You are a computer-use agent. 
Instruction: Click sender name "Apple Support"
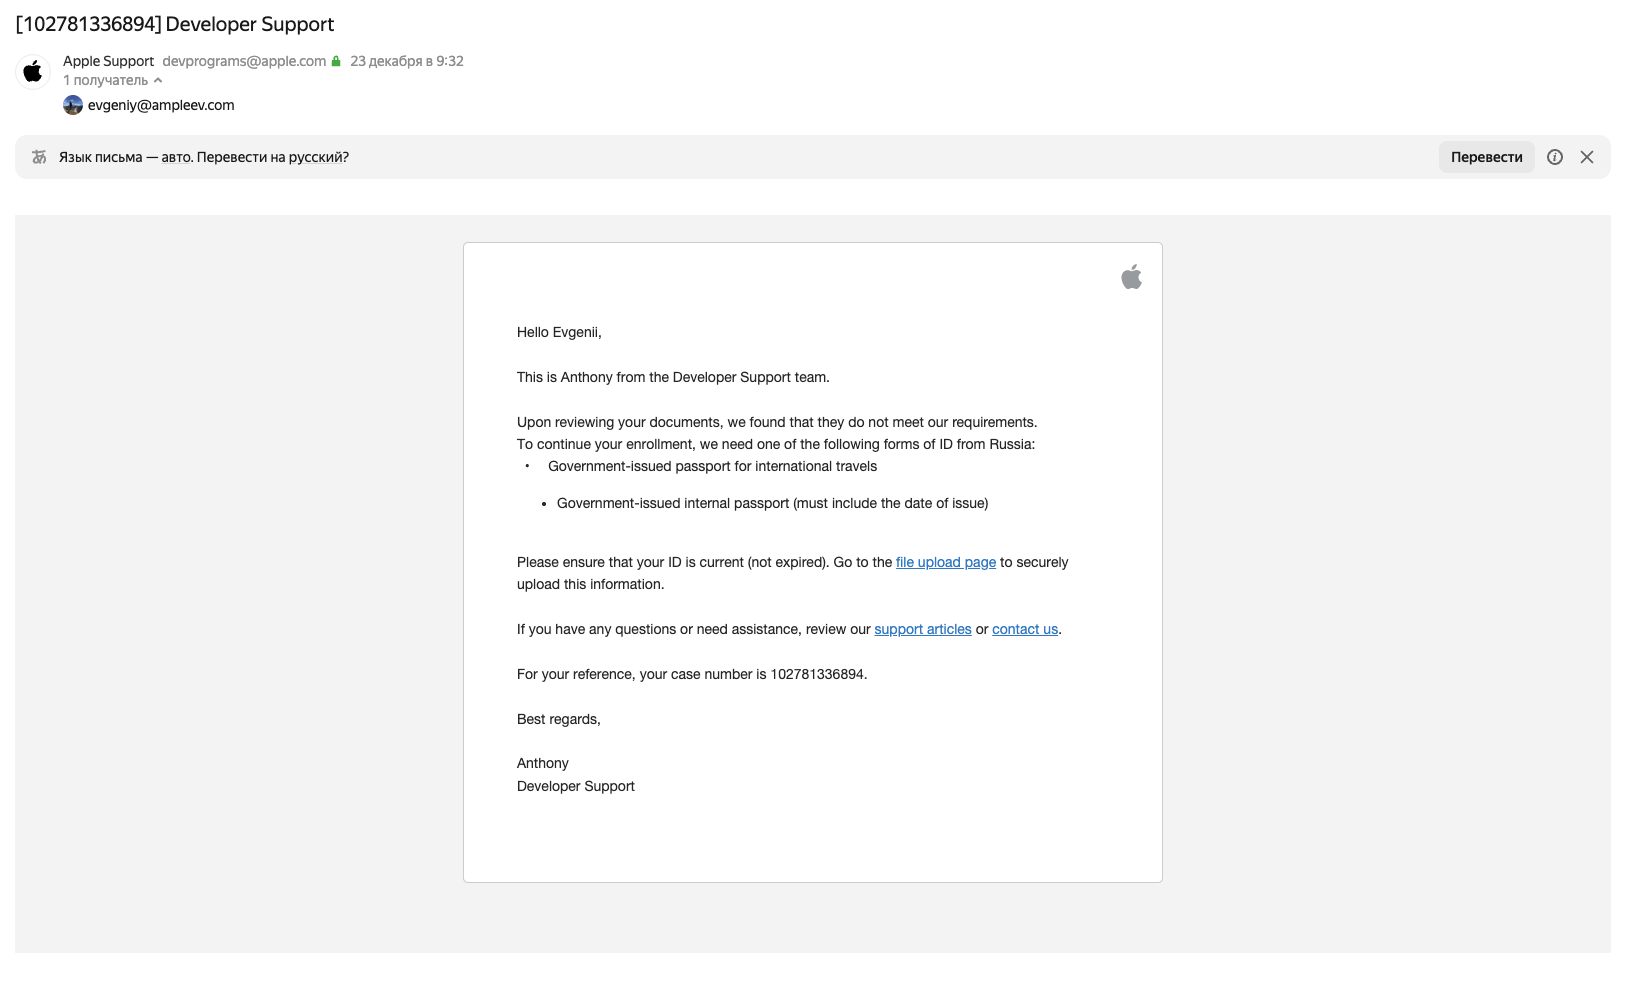[x=108, y=61]
